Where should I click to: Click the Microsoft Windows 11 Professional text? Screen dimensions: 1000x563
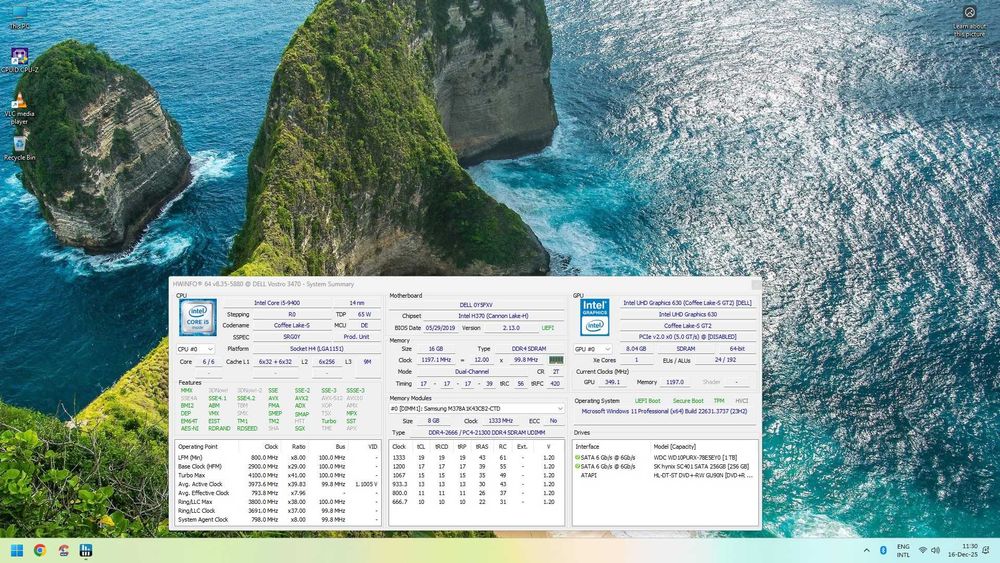(x=664, y=412)
